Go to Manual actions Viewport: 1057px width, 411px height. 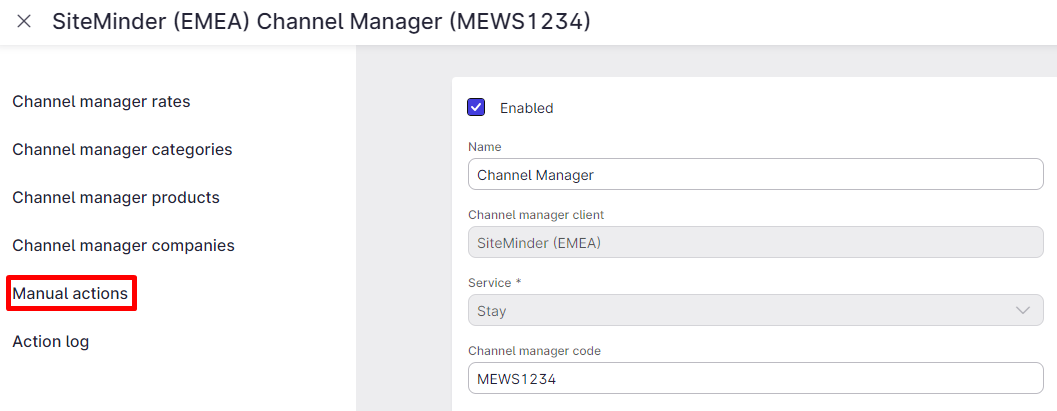70,294
